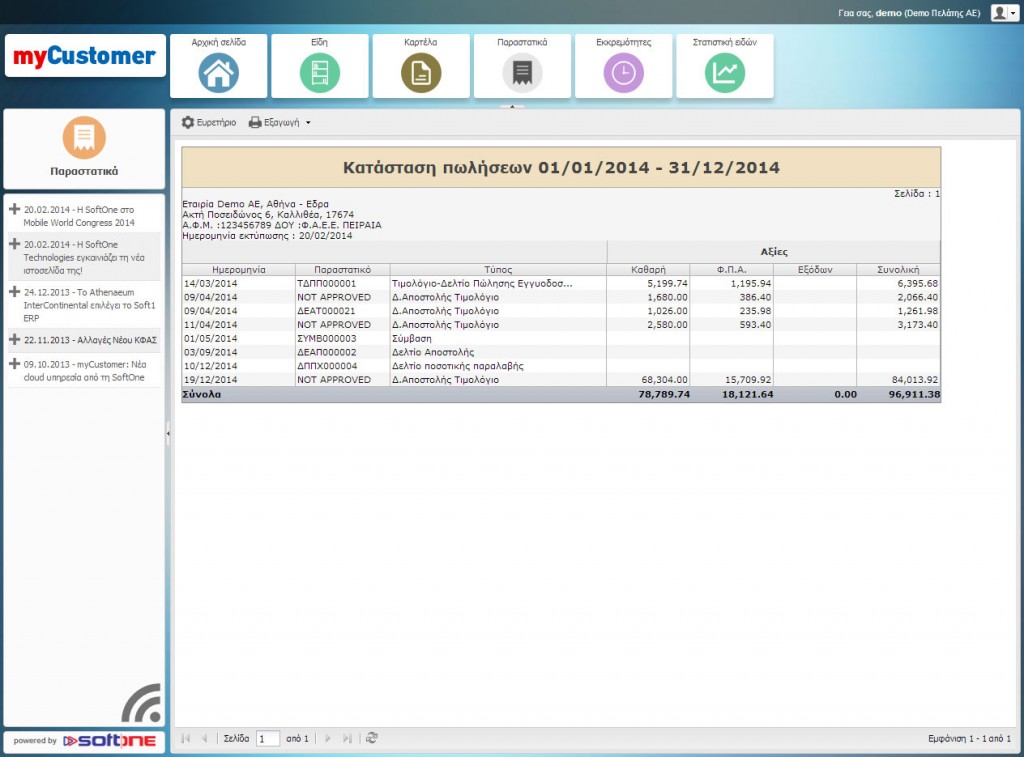
Task: Open the Στατιστική ειδών chart icon
Action: 725,72
